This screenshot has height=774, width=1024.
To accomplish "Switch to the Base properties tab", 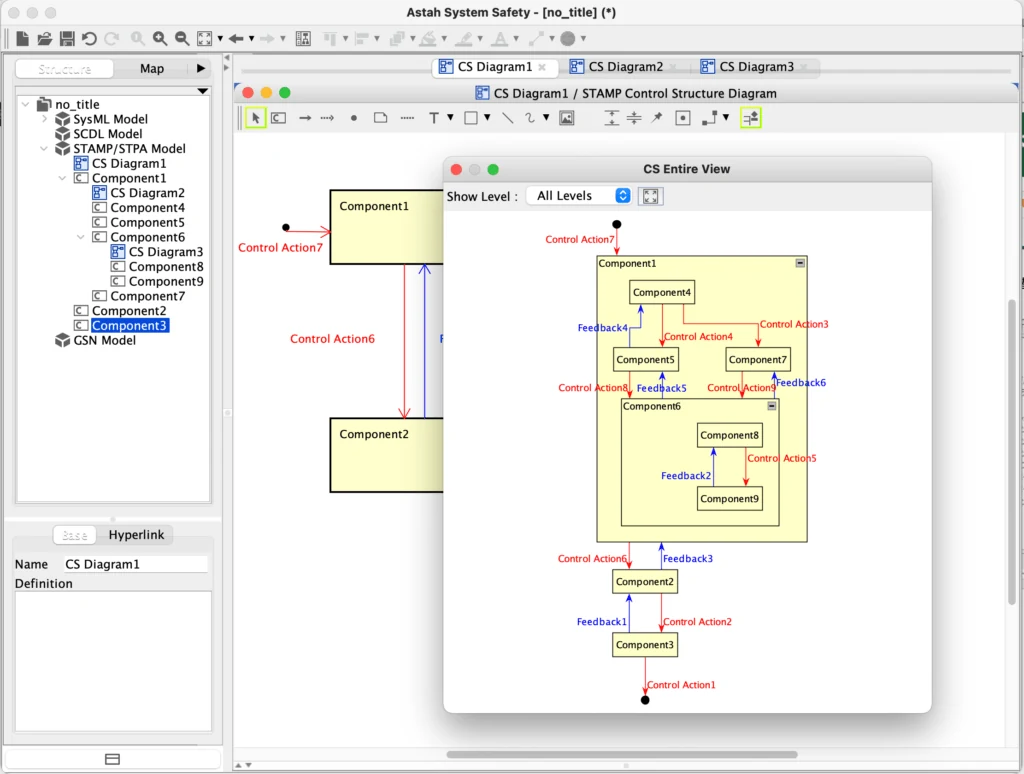I will 74,535.
